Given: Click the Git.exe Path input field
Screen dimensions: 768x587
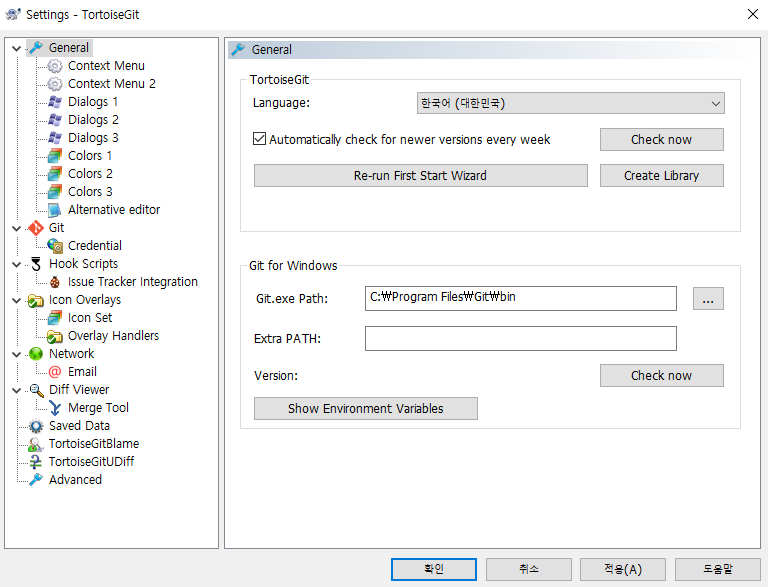Looking at the screenshot, I should pyautogui.click(x=521, y=298).
